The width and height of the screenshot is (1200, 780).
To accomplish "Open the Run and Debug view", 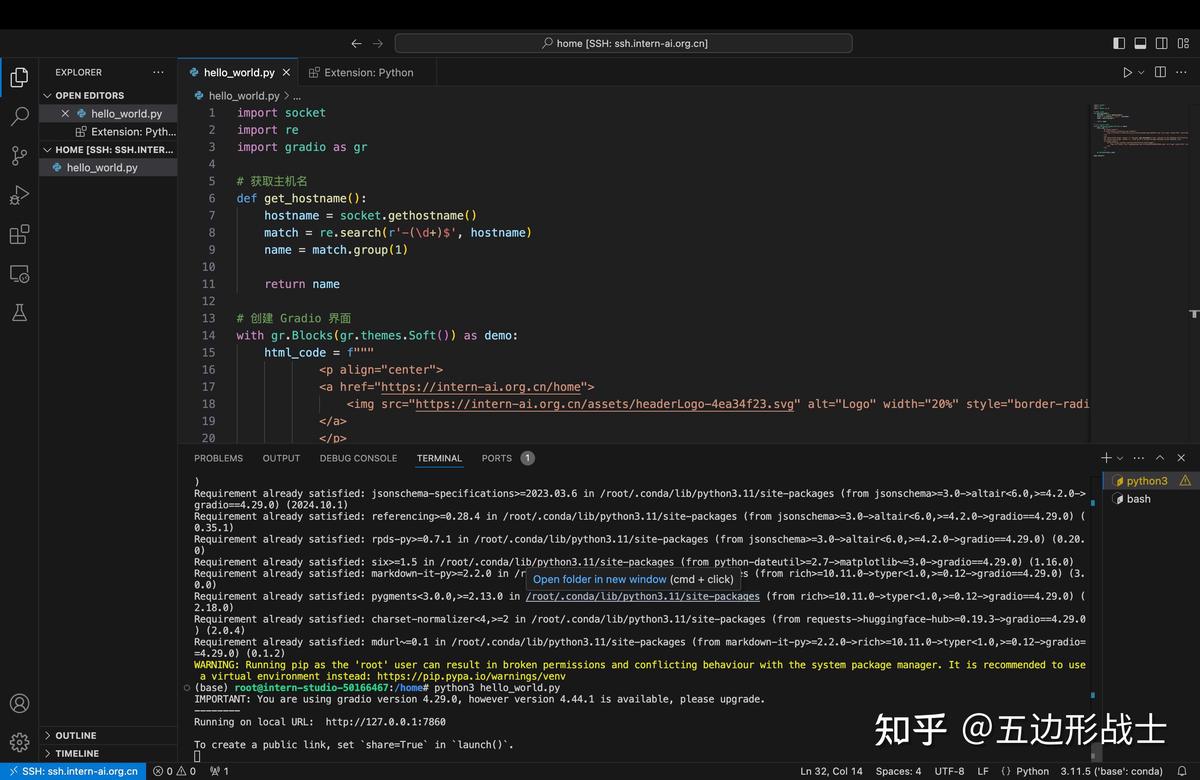I will (19, 195).
